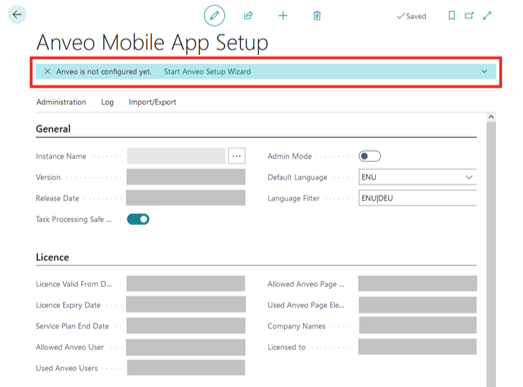This screenshot has width=523, height=387.
Task: Toggle Admin Mode switch
Action: point(370,156)
